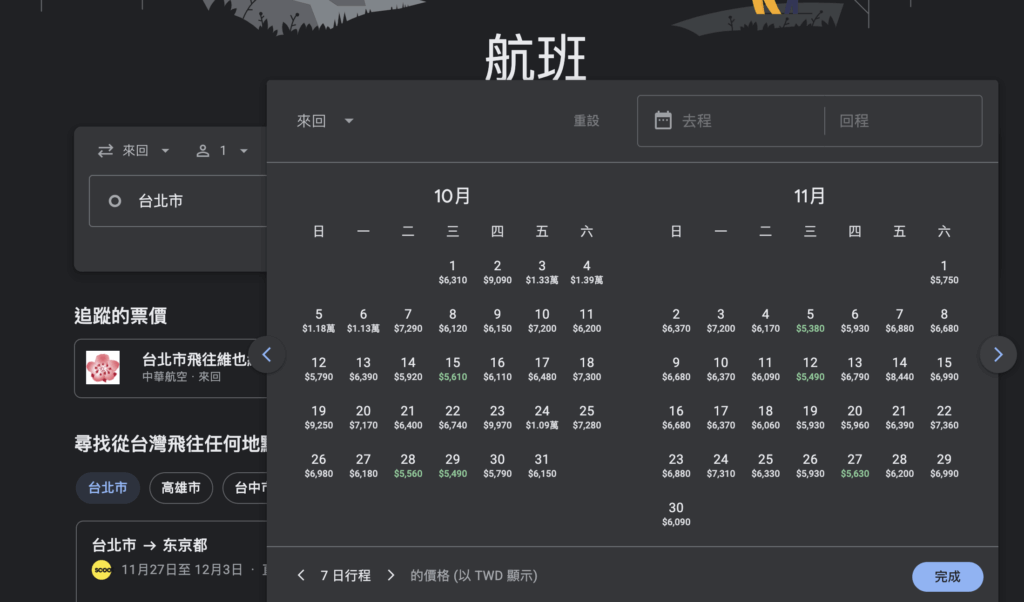Select the 台北市 city chip
Screen dimensions: 1024x602
[108, 488]
